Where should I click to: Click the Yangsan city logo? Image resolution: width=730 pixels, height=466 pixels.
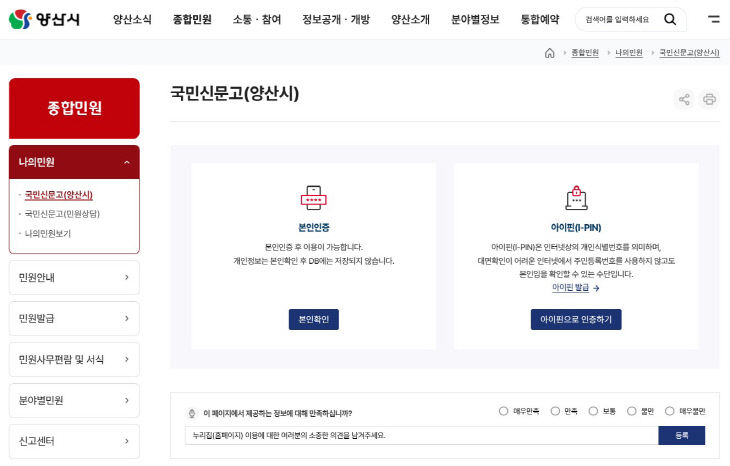tap(45, 19)
